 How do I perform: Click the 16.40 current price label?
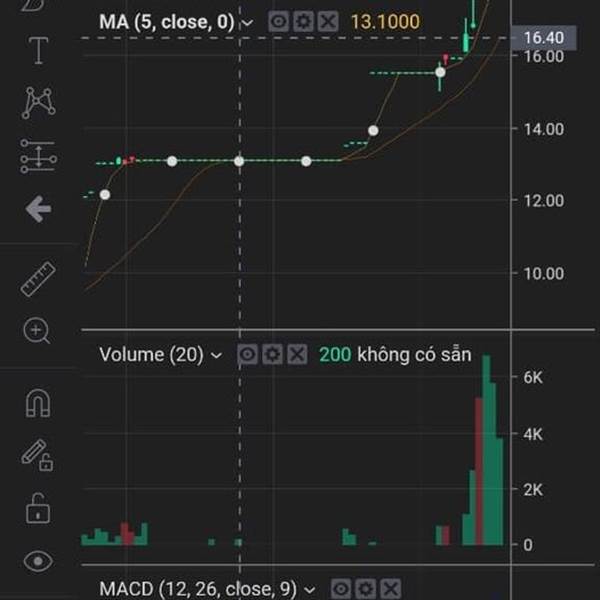pyautogui.click(x=544, y=38)
